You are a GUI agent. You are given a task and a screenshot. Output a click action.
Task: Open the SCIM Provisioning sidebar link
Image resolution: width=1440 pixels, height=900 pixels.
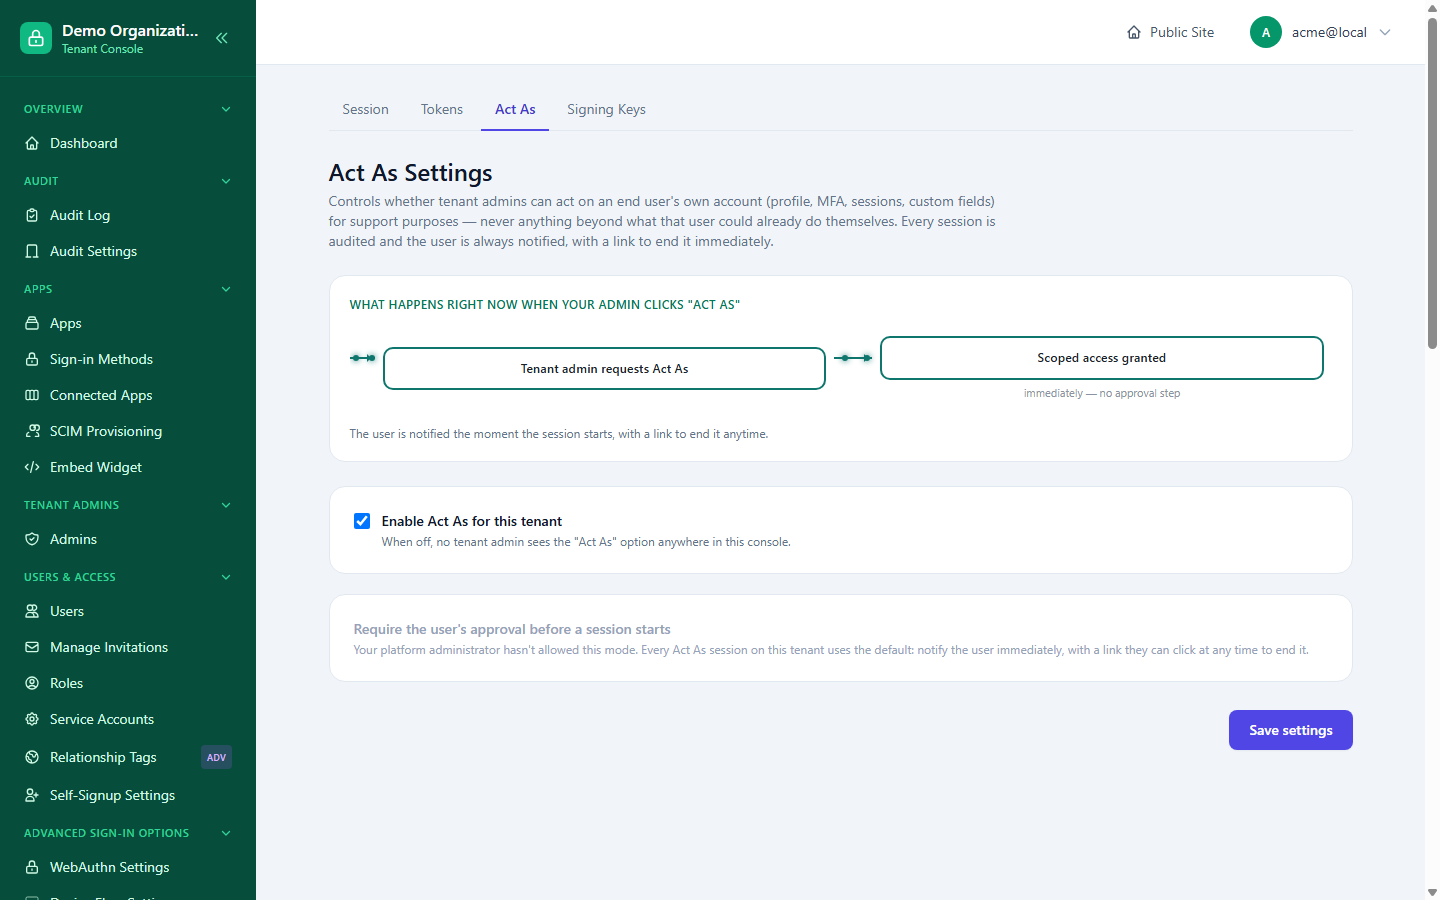click(128, 431)
